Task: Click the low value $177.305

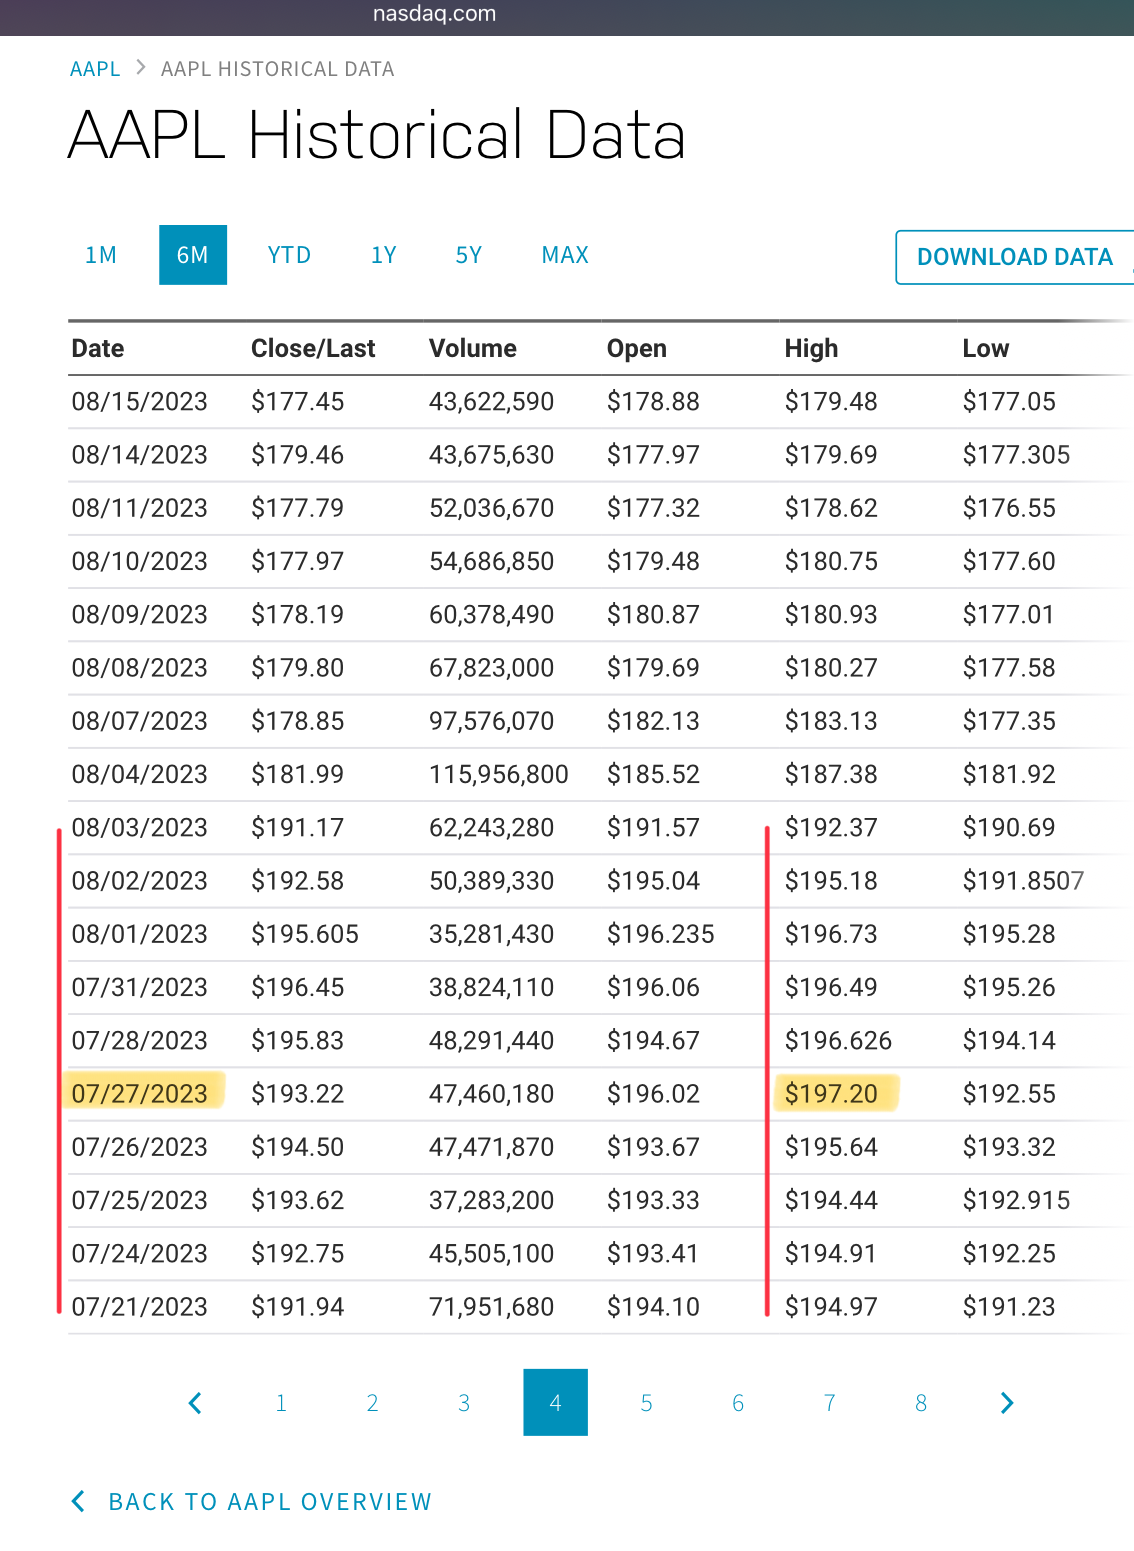Action: point(1017,455)
